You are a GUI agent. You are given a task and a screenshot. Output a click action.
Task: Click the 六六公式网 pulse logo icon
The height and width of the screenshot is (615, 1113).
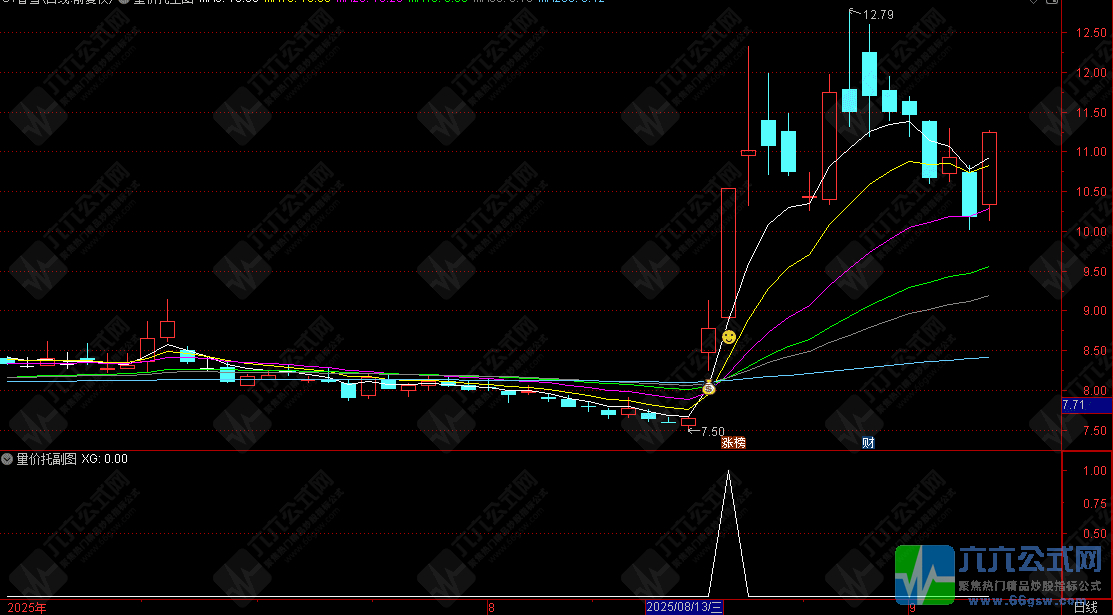tap(924, 575)
